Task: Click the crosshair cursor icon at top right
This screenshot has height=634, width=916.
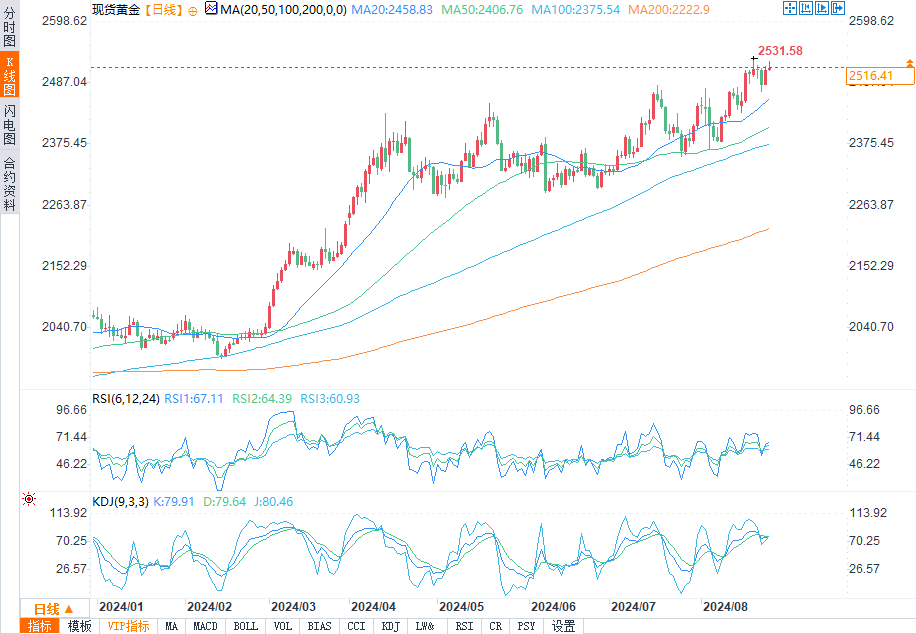Action: coord(789,9)
